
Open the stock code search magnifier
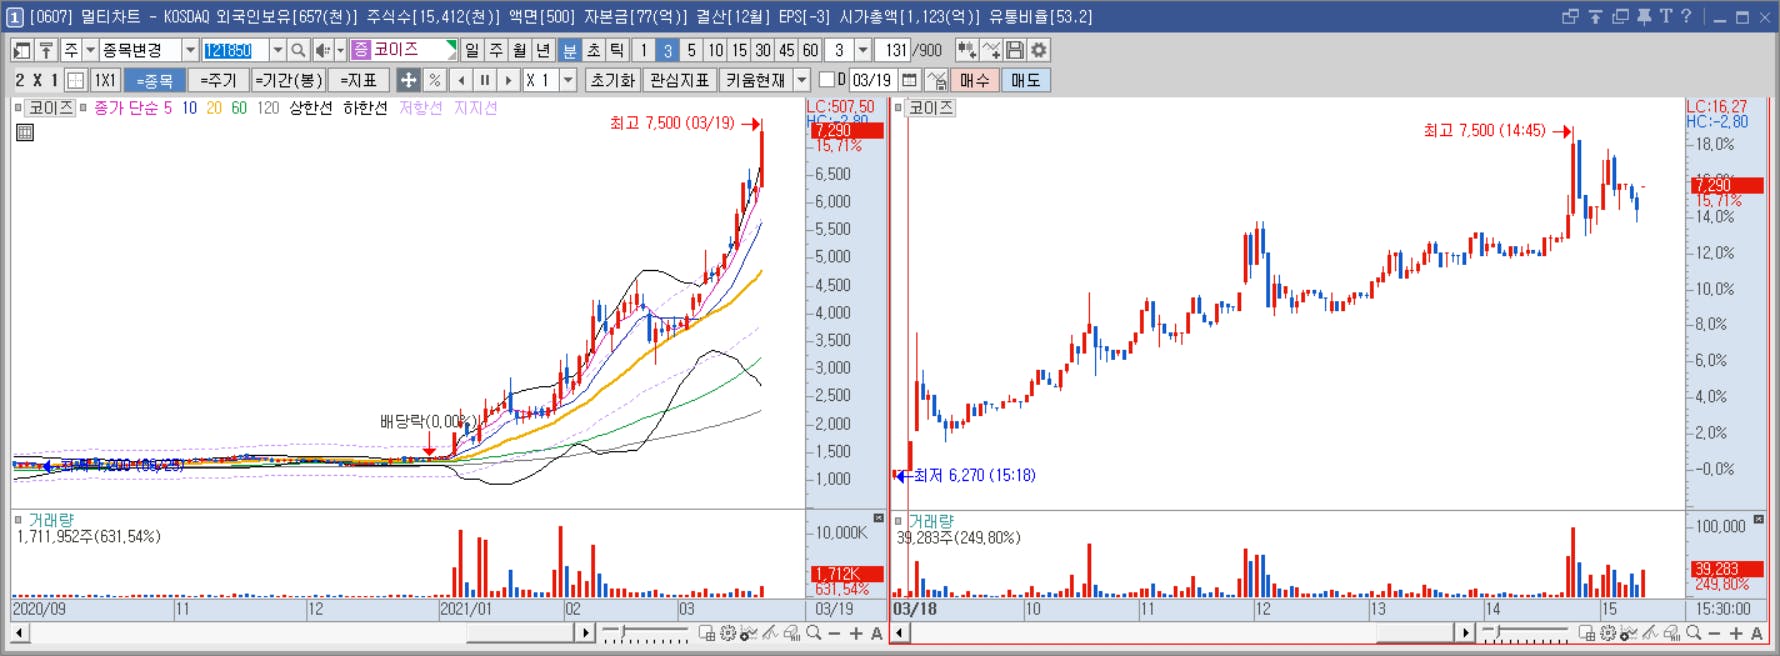coord(298,50)
